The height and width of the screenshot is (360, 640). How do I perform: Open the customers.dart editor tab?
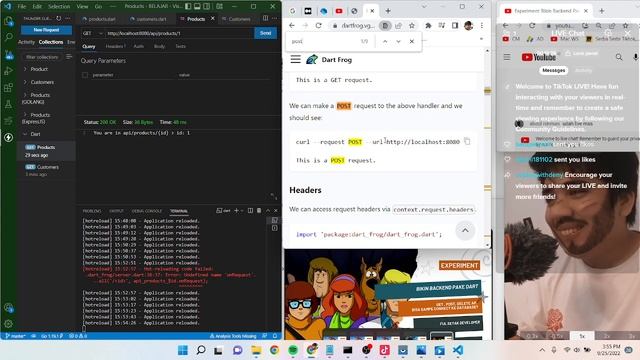tap(148, 19)
